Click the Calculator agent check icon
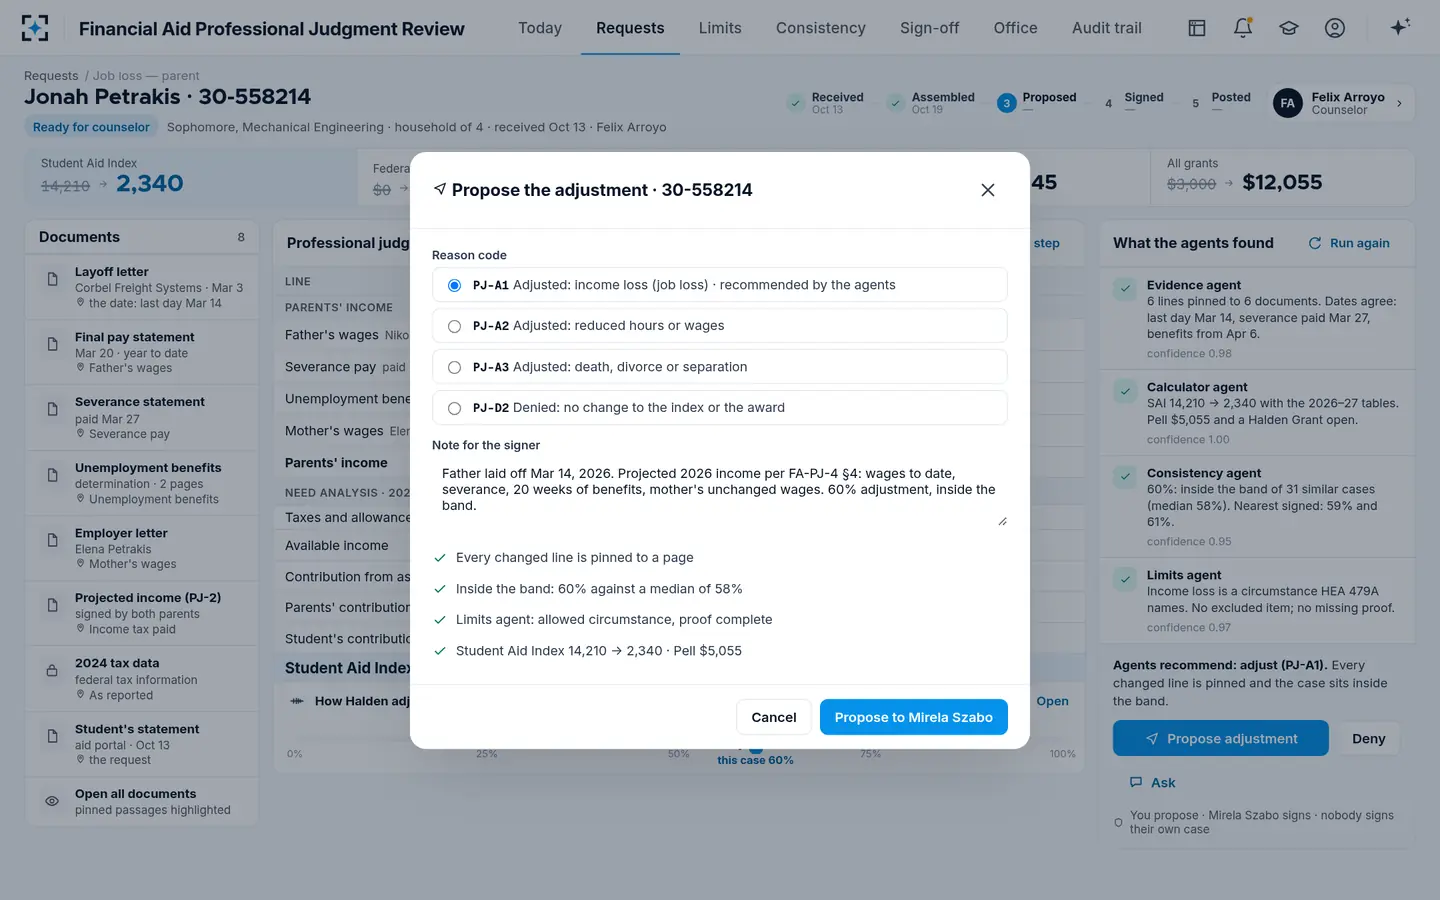This screenshot has height=900, width=1440. (1125, 391)
